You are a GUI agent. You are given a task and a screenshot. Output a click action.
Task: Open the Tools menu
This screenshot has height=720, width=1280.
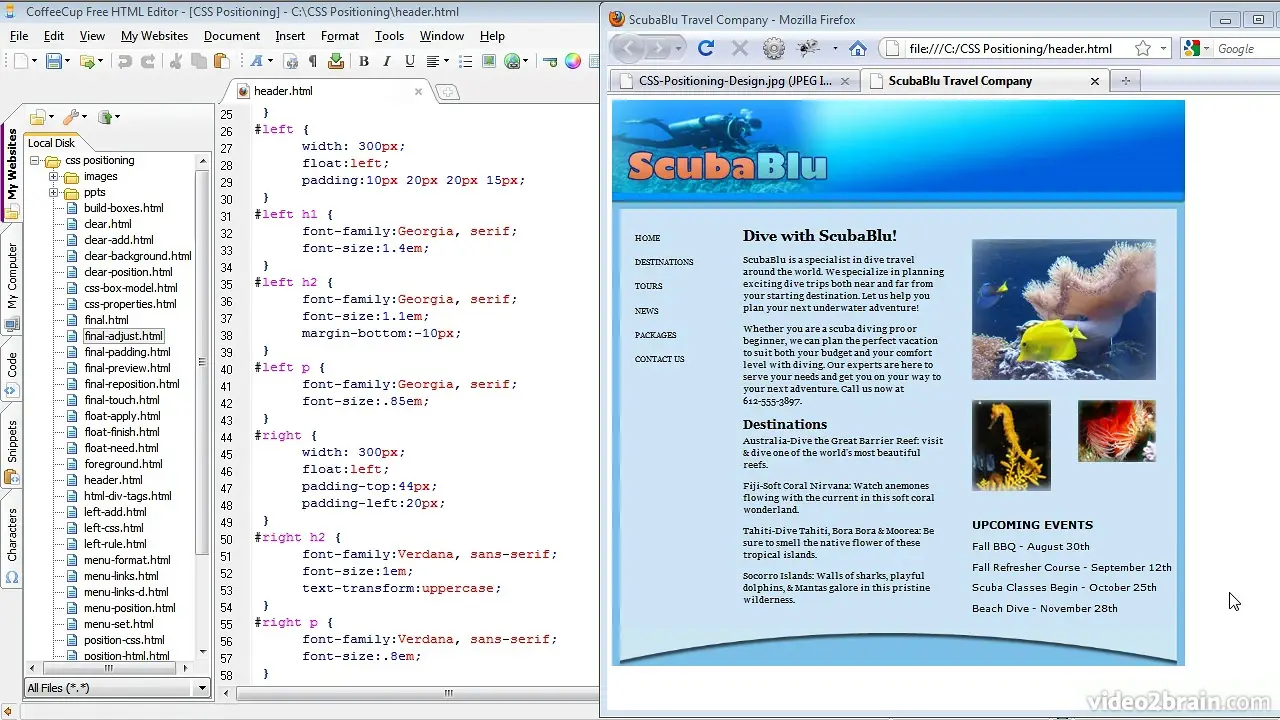point(389,36)
